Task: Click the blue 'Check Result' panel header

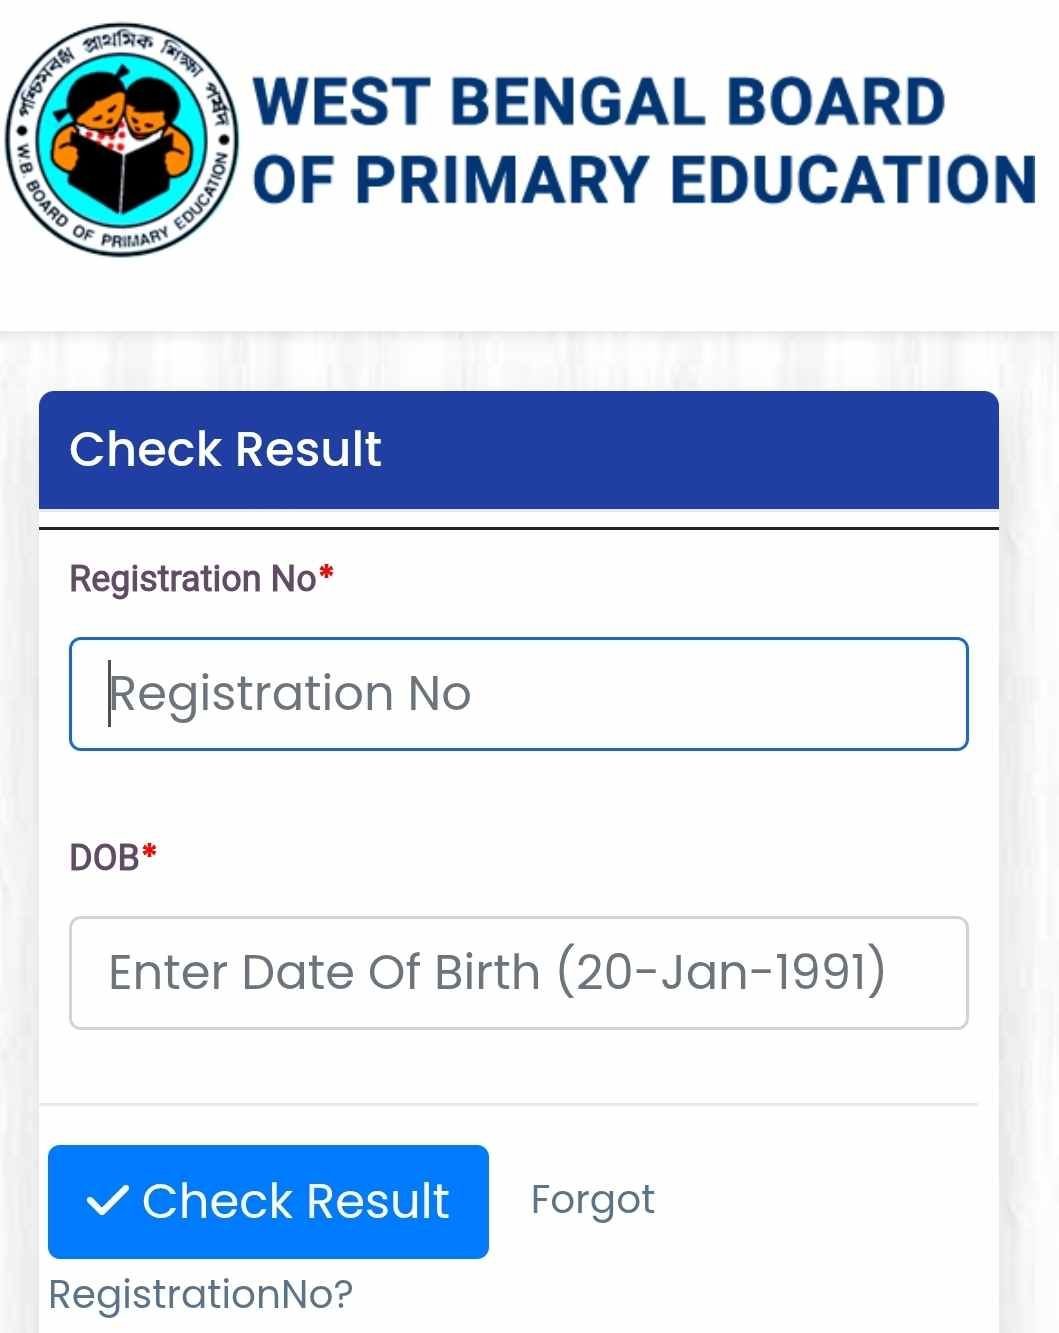Action: [x=518, y=450]
